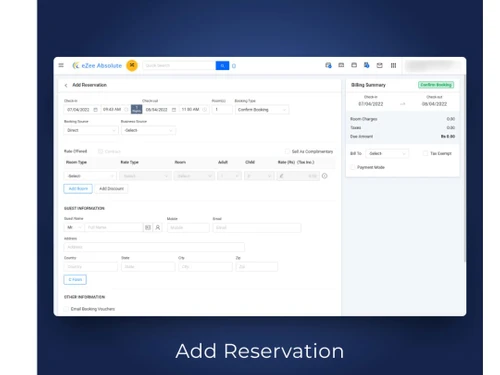Click the eZee Absolute logo

(x=97, y=66)
